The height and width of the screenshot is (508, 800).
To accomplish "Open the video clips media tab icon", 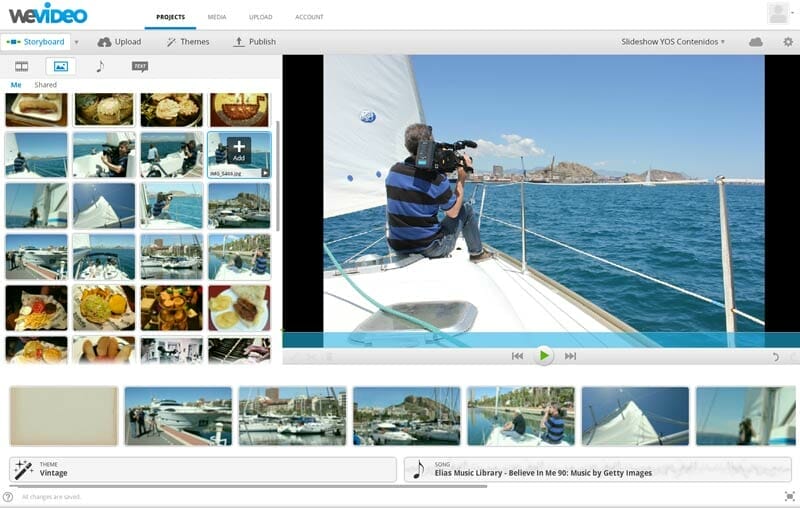I will click(x=21, y=66).
